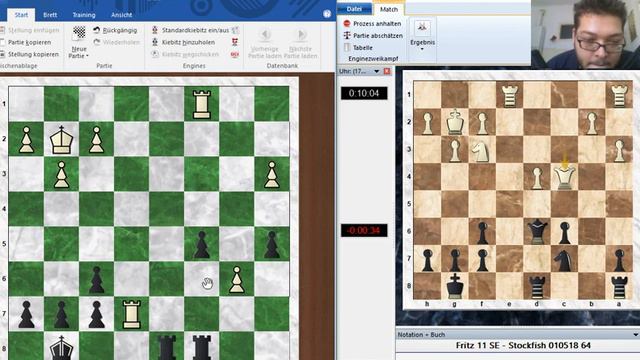Click Prozess anhalten stop icon
Viewport: 640px width, 360px height.
(347, 24)
